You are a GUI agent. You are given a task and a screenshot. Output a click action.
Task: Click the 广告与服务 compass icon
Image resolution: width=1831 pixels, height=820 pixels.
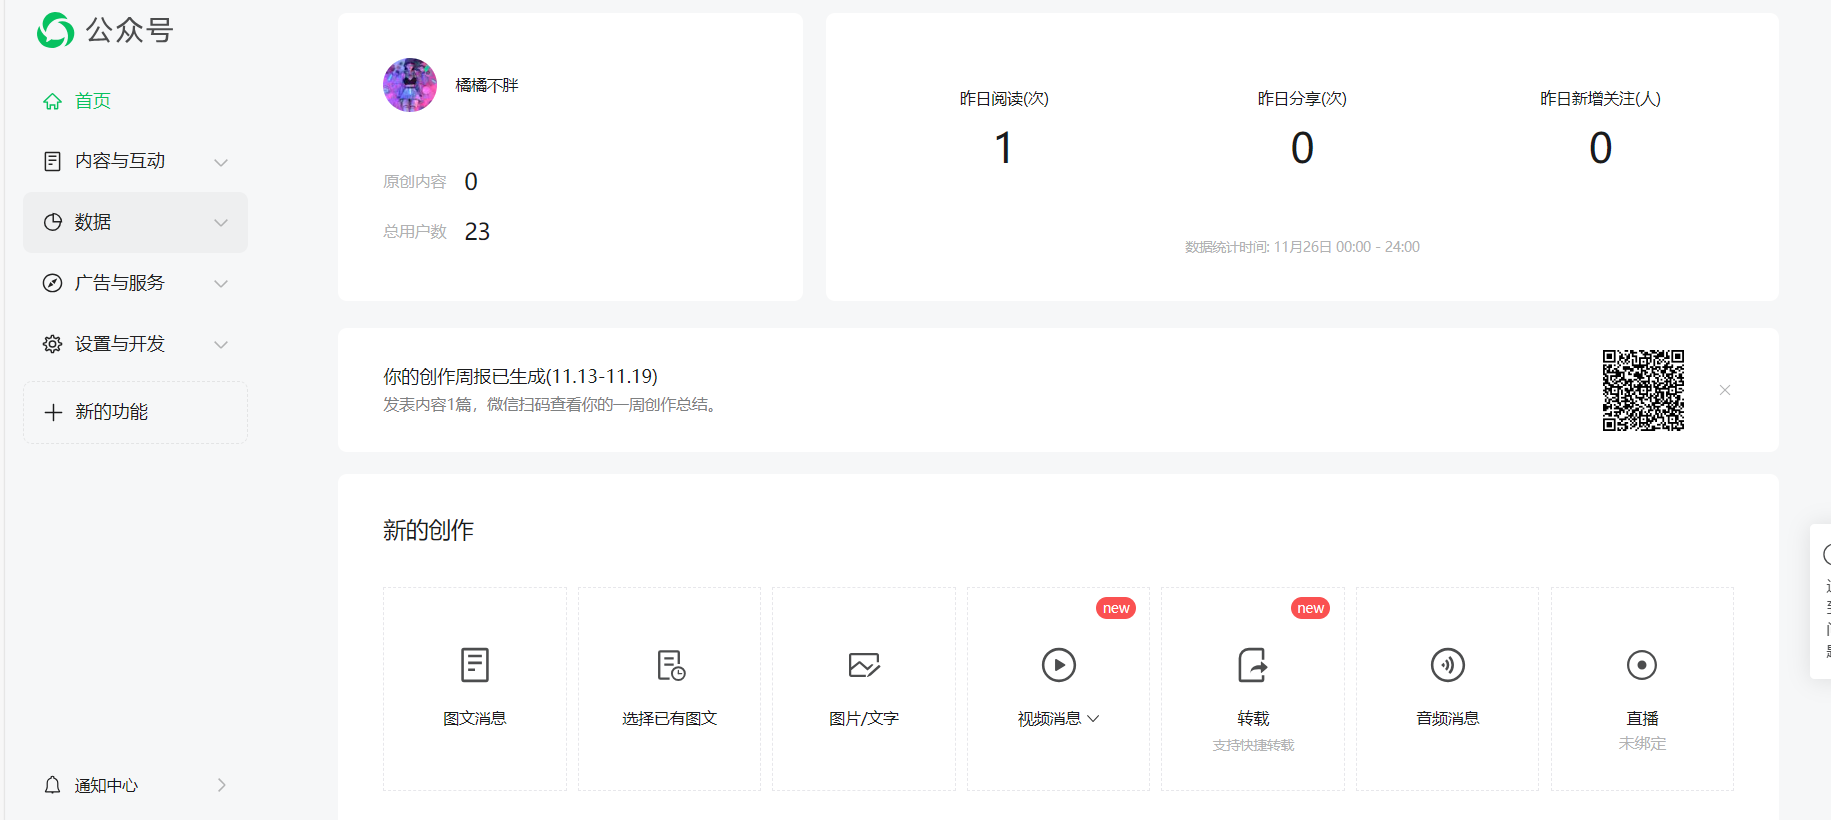53,283
